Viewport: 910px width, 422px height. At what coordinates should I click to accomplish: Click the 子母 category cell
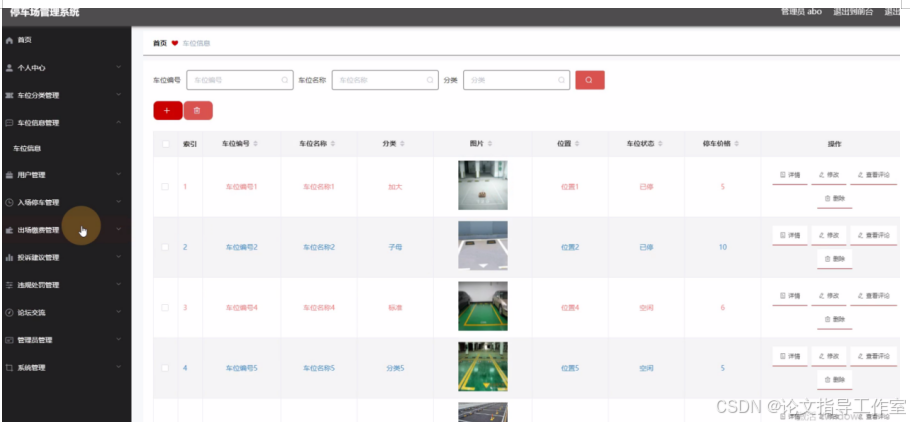pos(395,247)
